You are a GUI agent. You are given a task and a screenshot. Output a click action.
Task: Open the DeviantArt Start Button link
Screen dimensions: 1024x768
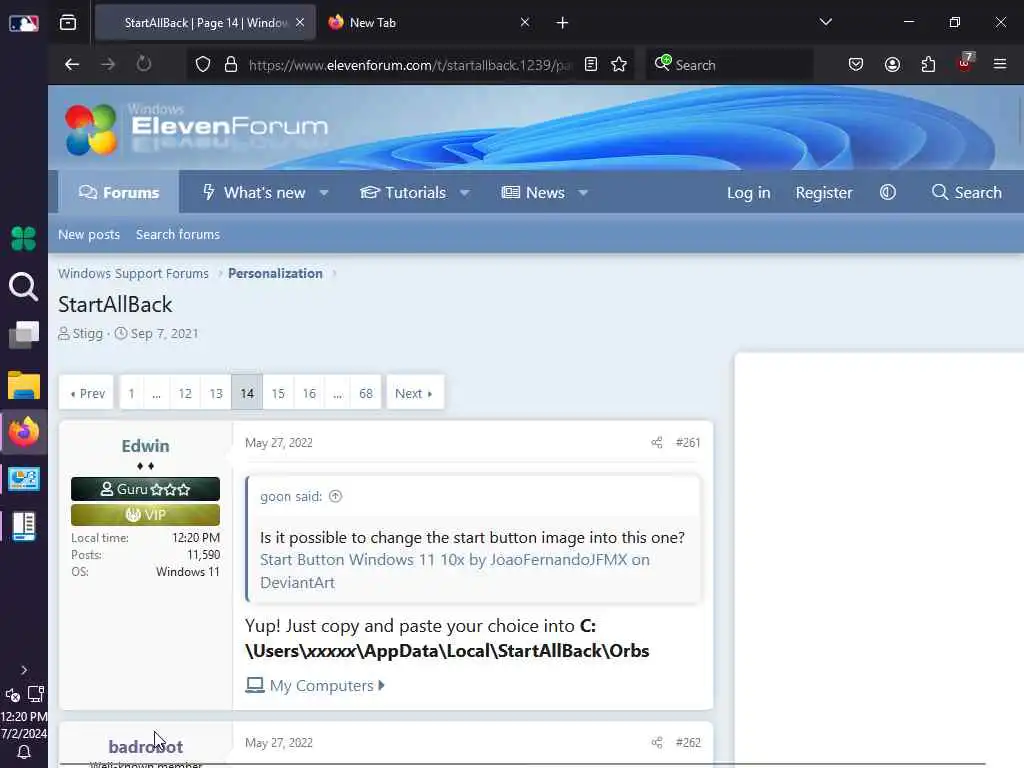click(455, 571)
